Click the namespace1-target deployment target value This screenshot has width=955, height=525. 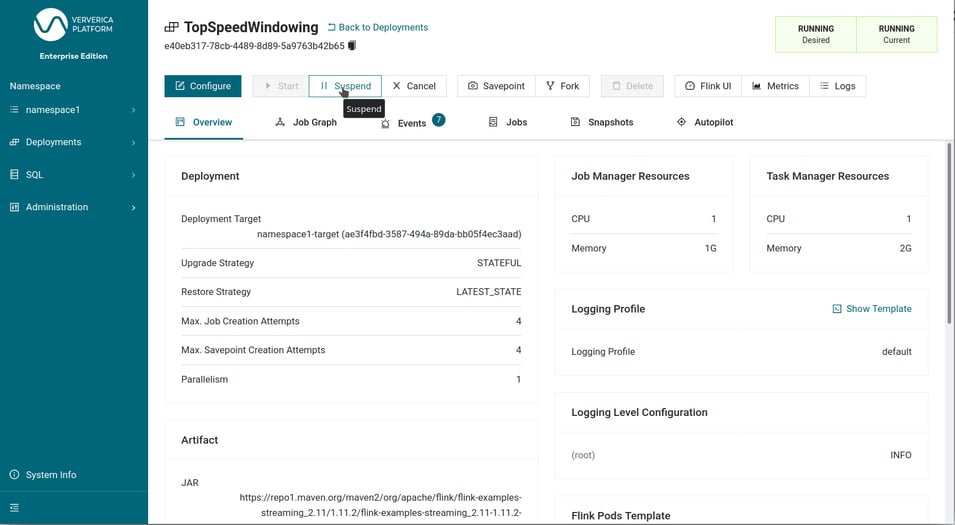pyautogui.click(x=389, y=234)
